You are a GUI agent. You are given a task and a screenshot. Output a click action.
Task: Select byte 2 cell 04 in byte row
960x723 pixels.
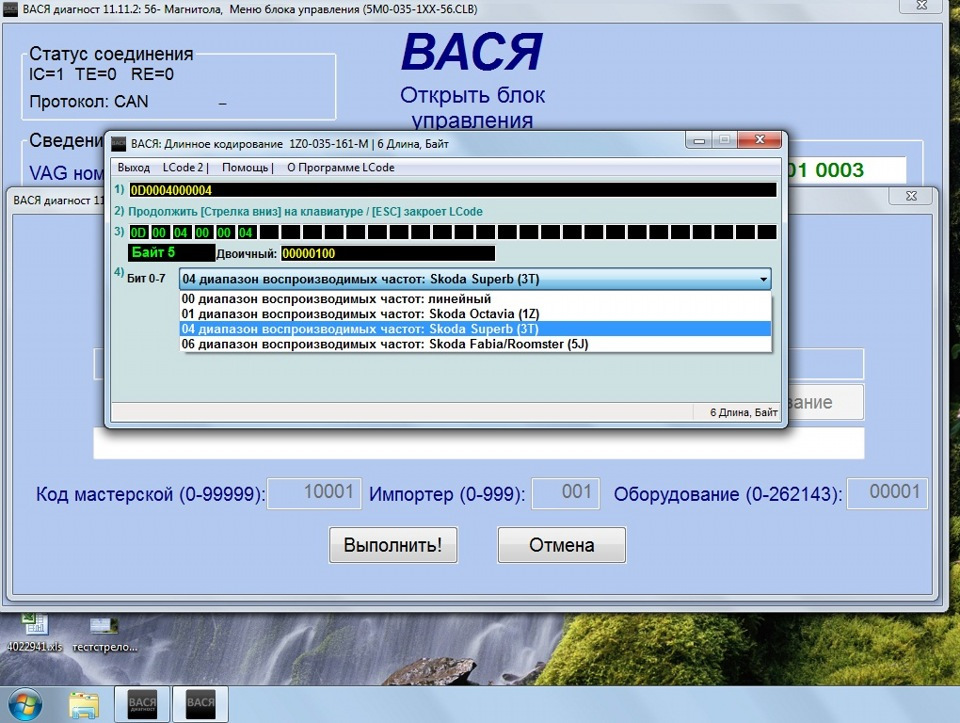pyautogui.click(x=181, y=233)
